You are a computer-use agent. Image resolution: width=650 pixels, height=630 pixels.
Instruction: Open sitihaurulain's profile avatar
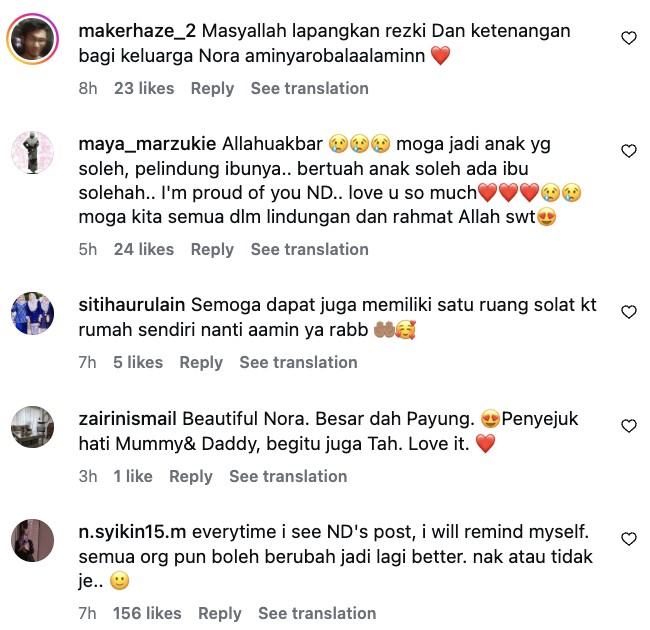point(32,313)
